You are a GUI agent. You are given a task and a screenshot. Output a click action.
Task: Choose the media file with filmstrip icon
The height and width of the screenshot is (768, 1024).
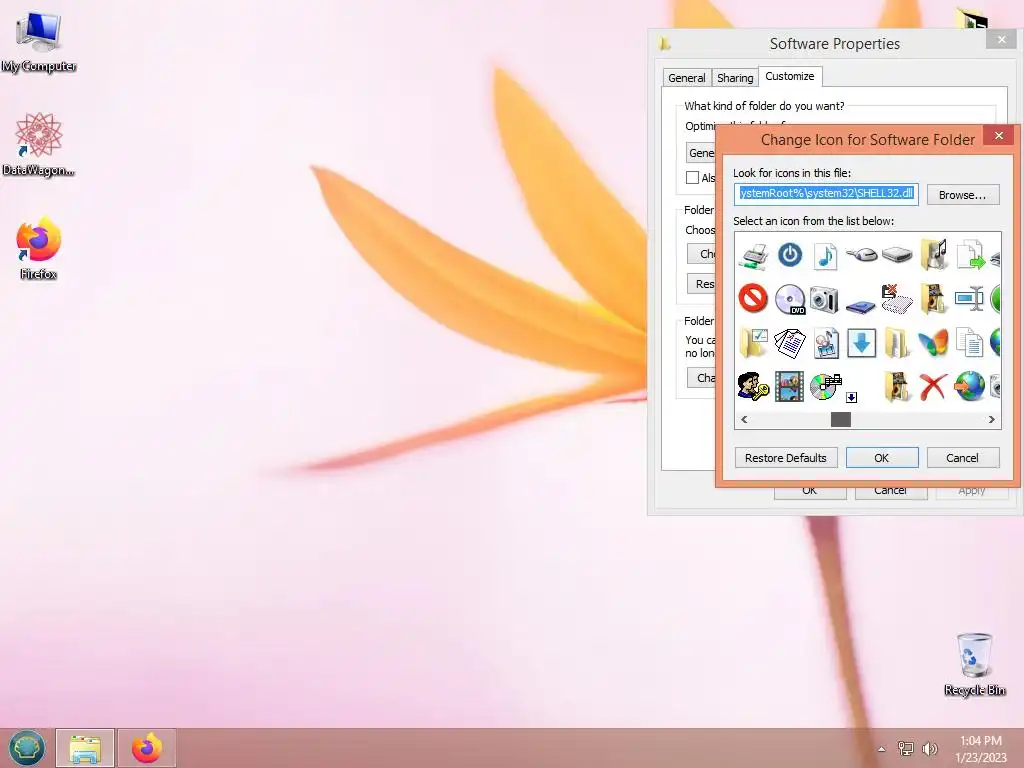(x=825, y=343)
